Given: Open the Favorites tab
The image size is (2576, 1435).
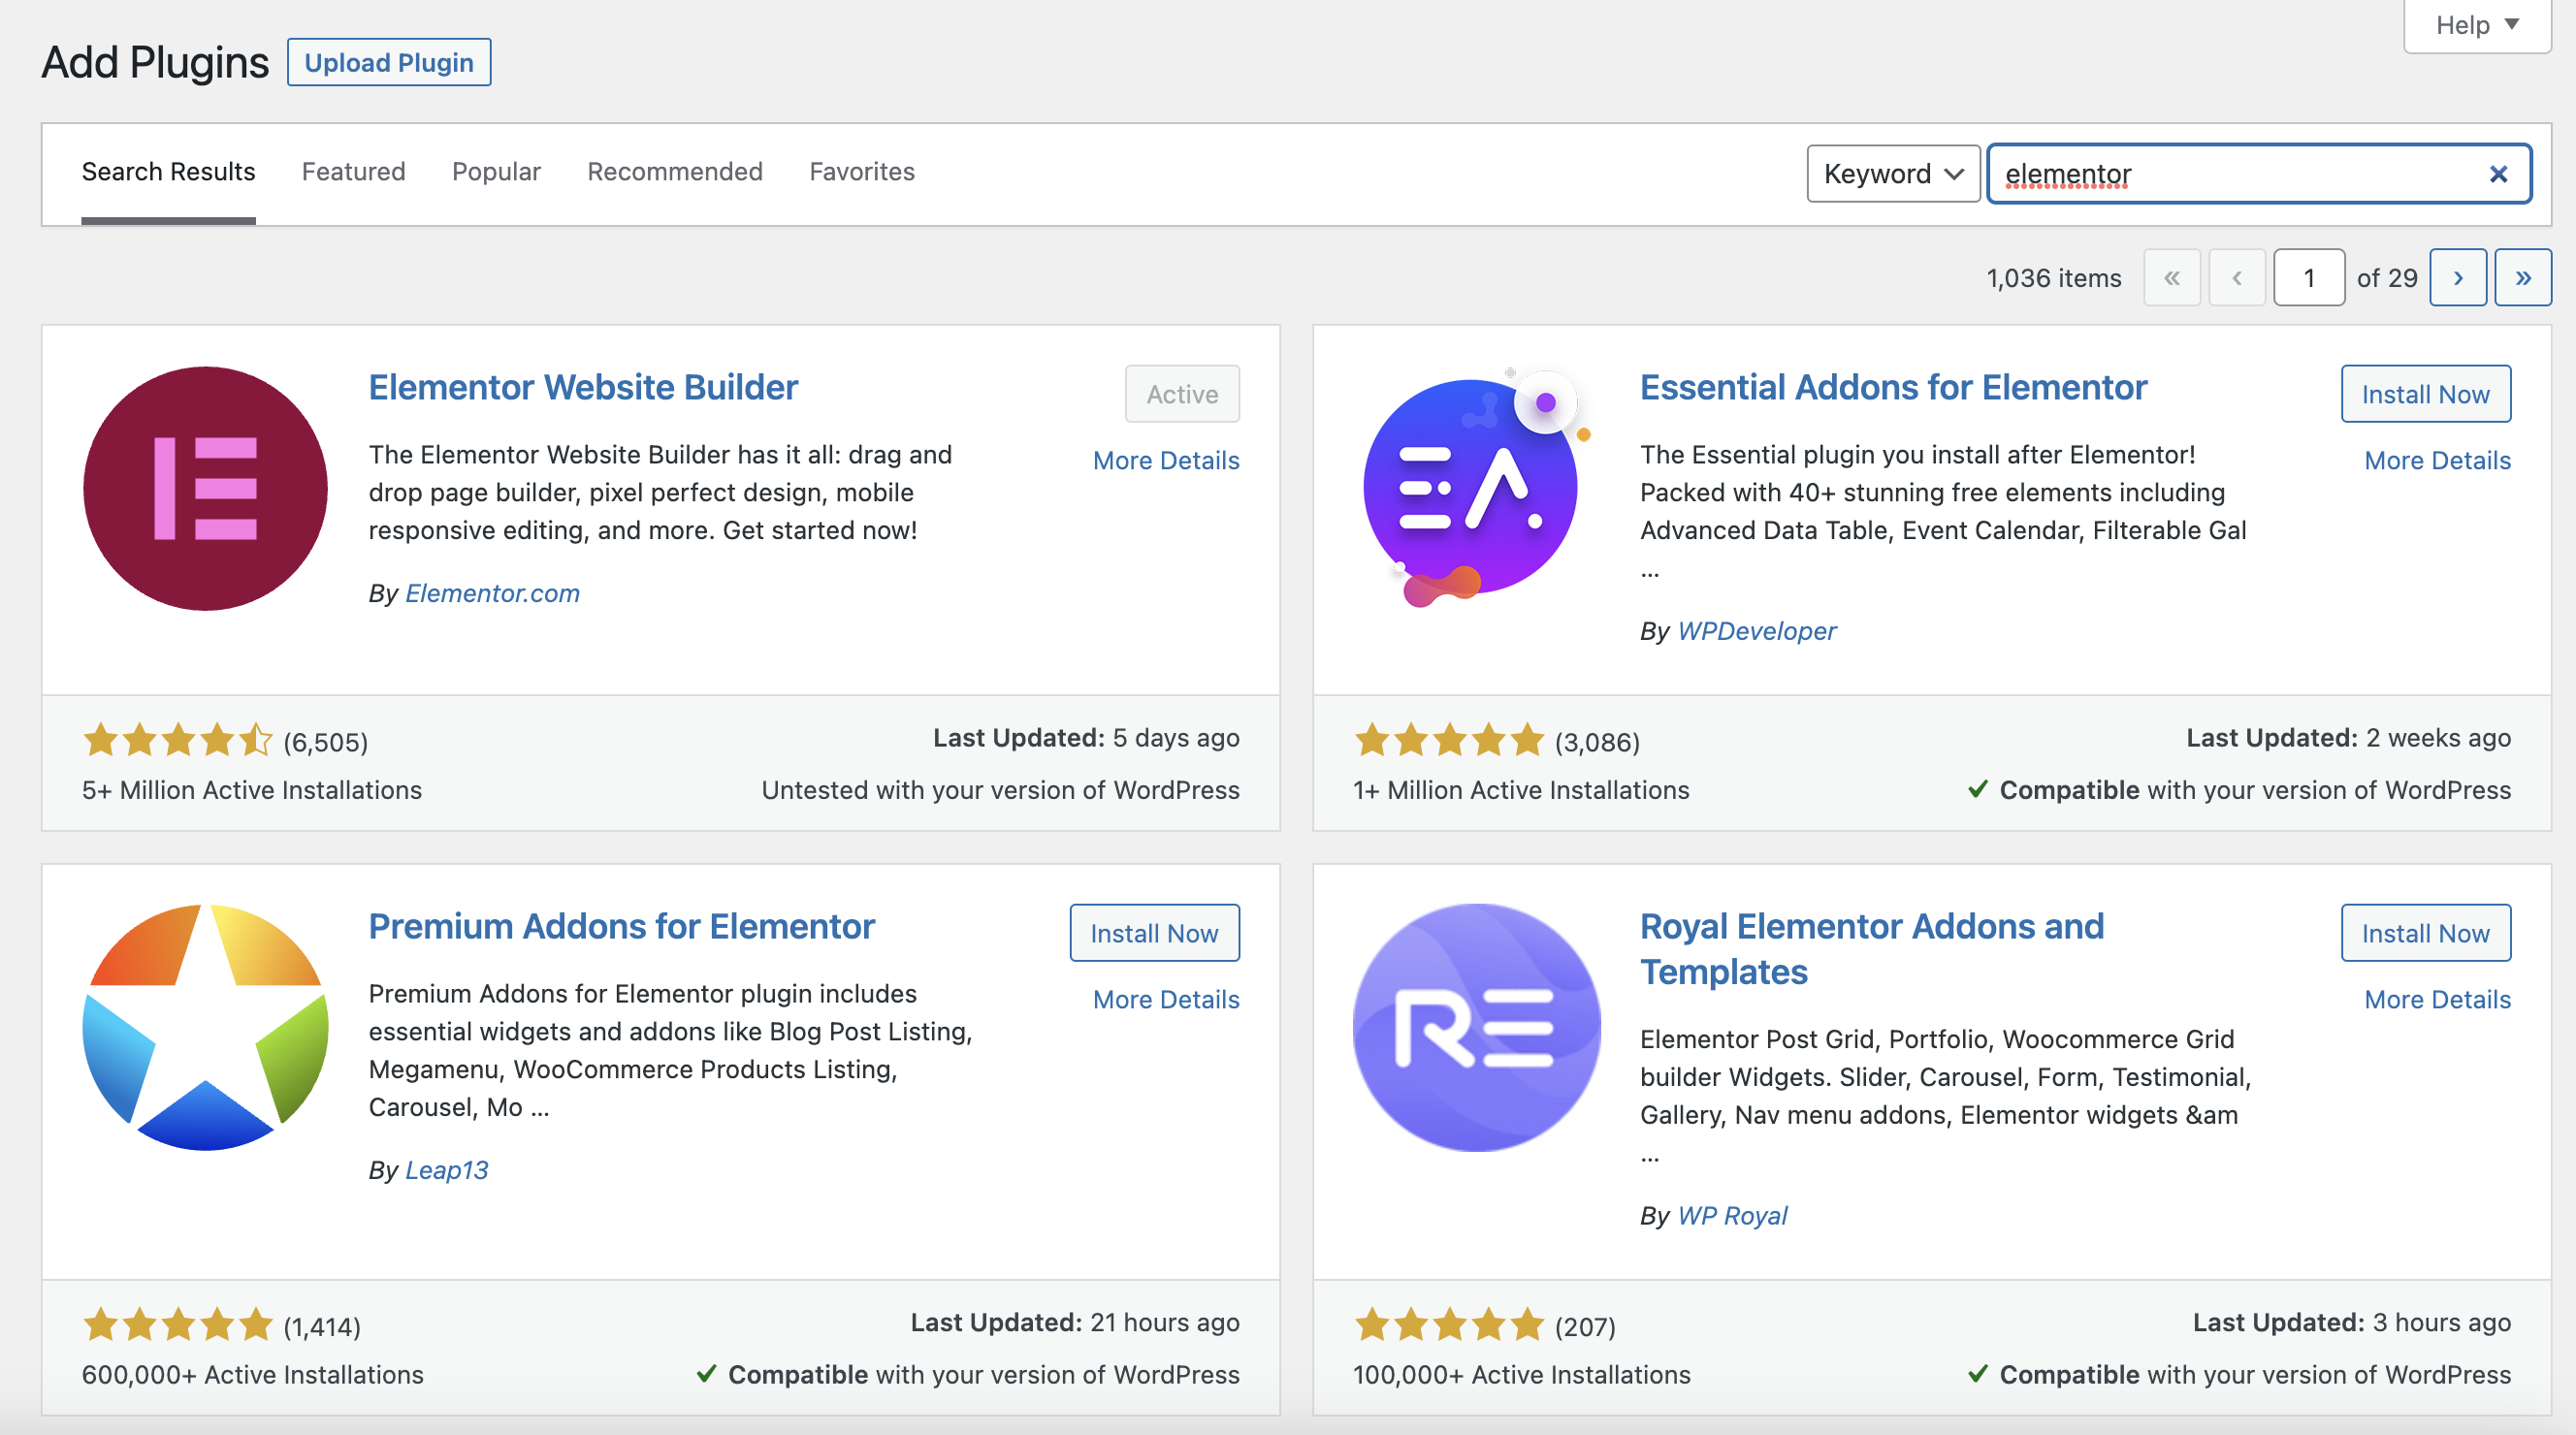Looking at the screenshot, I should coord(861,172).
